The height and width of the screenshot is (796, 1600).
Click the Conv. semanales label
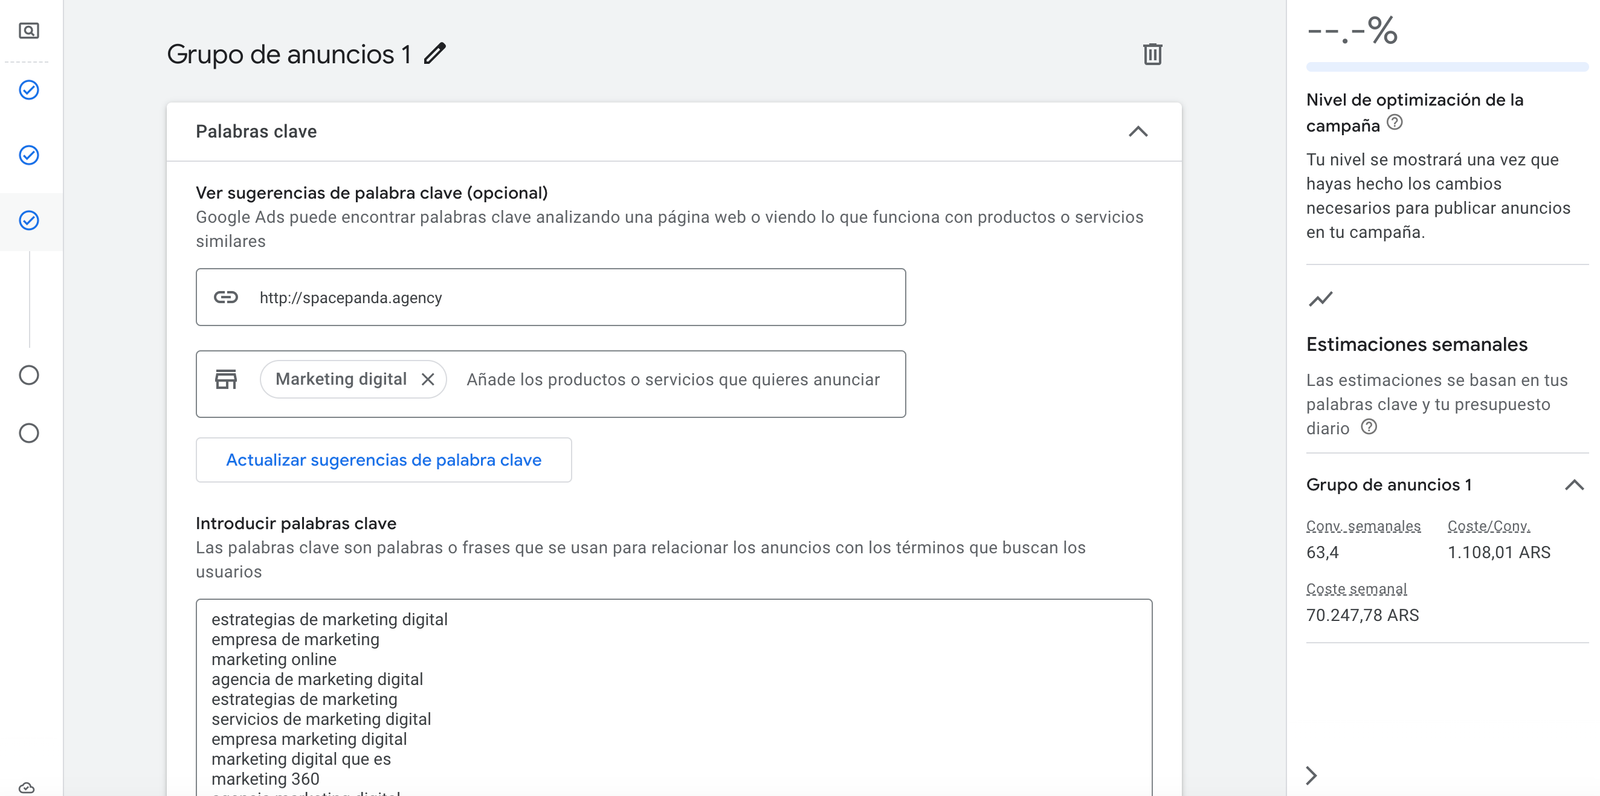(x=1363, y=526)
